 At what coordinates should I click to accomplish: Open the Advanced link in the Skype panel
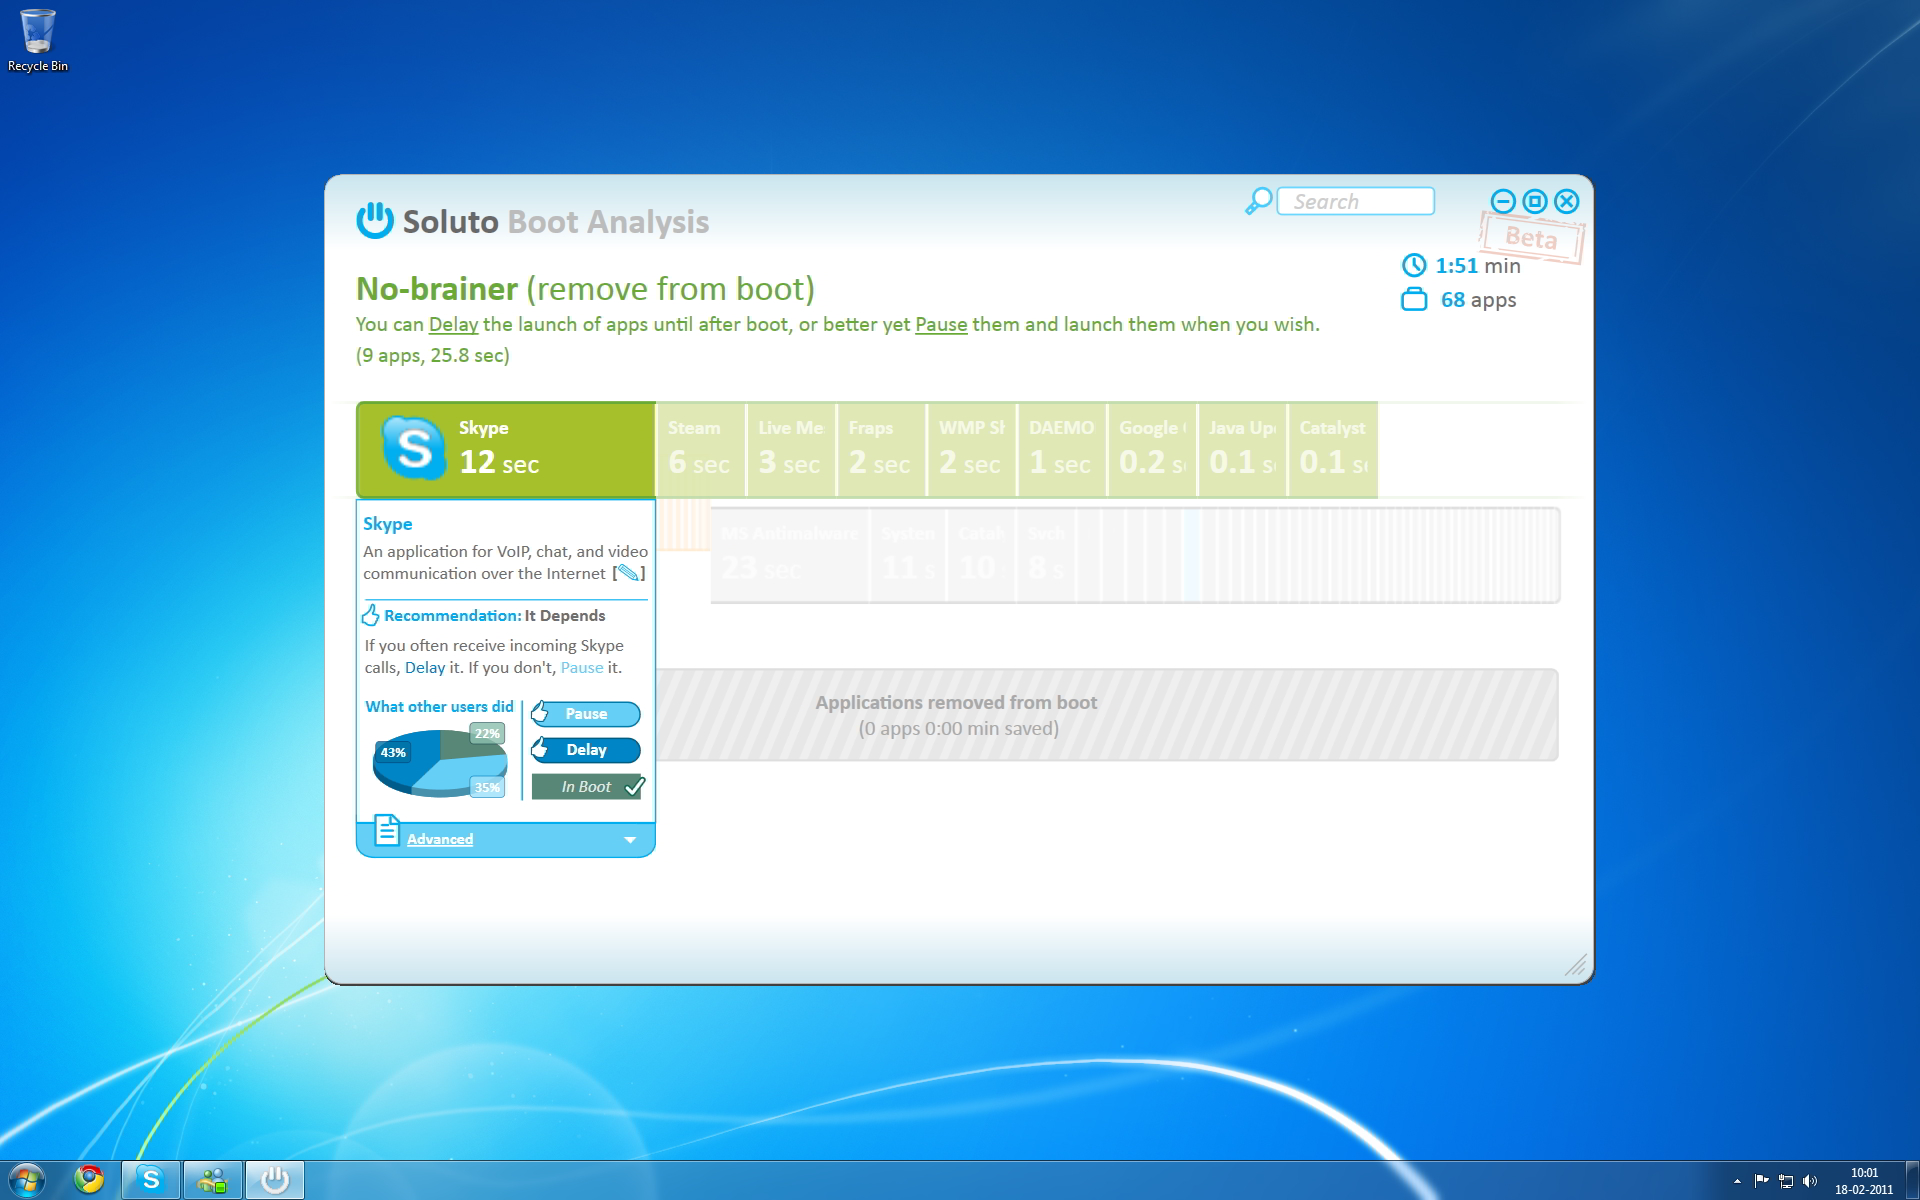coord(440,839)
